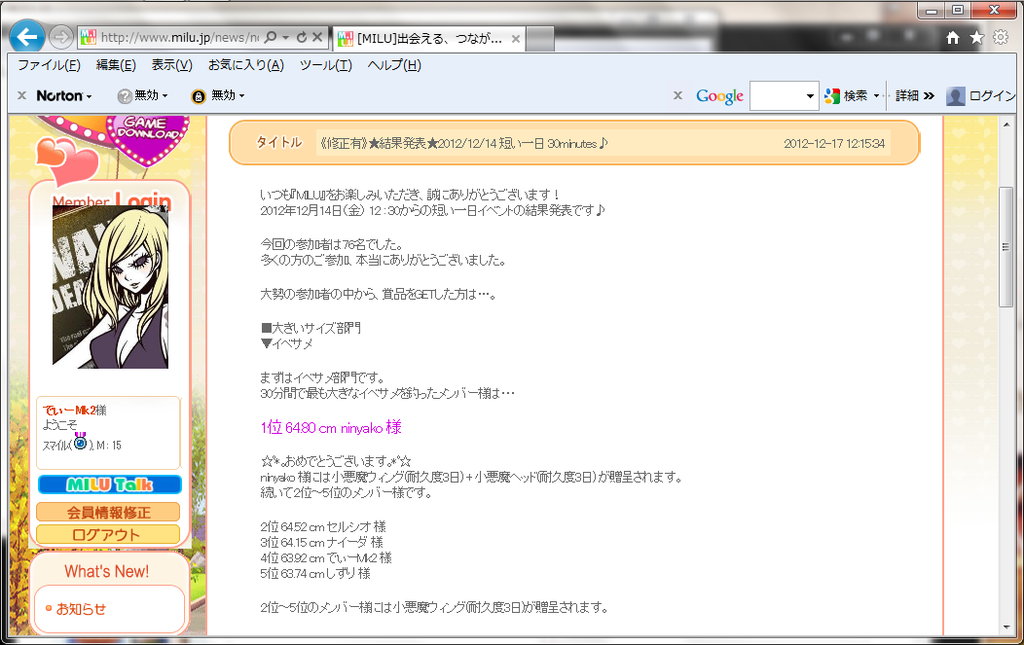Screen dimensions: 1024x645
Task: Open the お気に入り(A) menu
Action: point(246,65)
